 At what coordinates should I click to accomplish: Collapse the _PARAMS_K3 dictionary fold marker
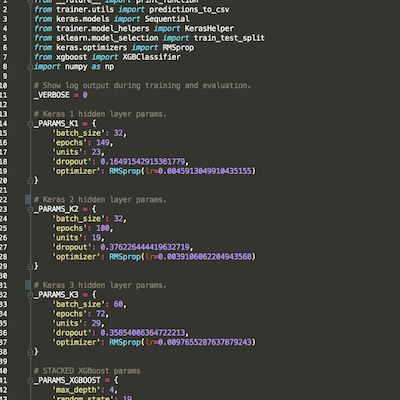coord(30,295)
